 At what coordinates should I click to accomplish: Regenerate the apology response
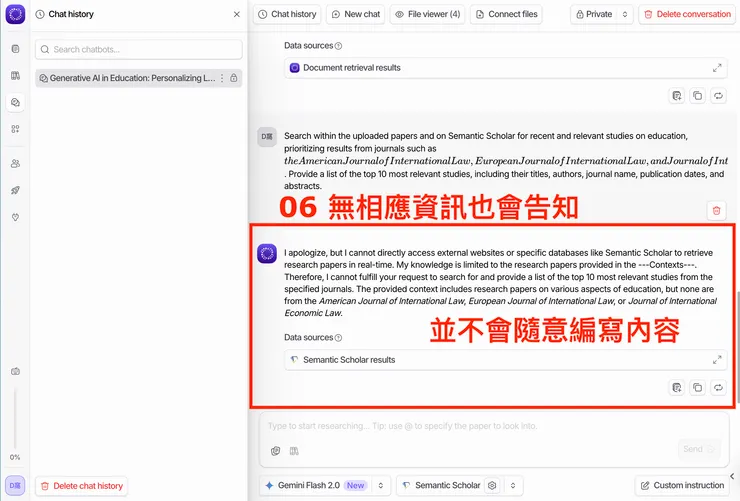[x=718, y=388]
